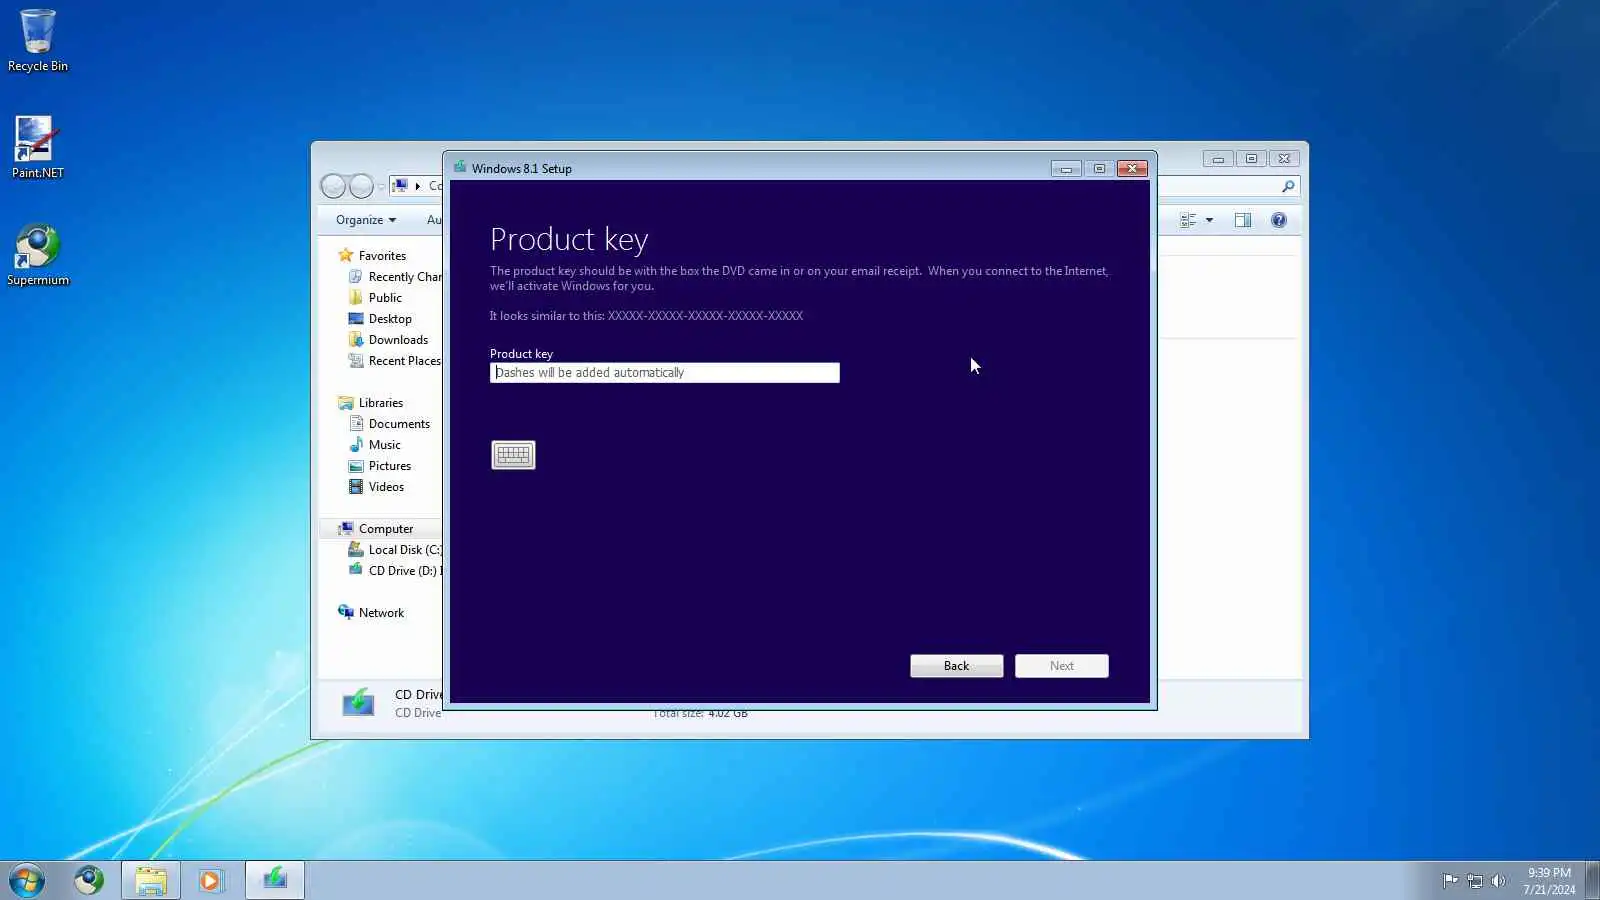Click the Product key input field

coord(664,373)
